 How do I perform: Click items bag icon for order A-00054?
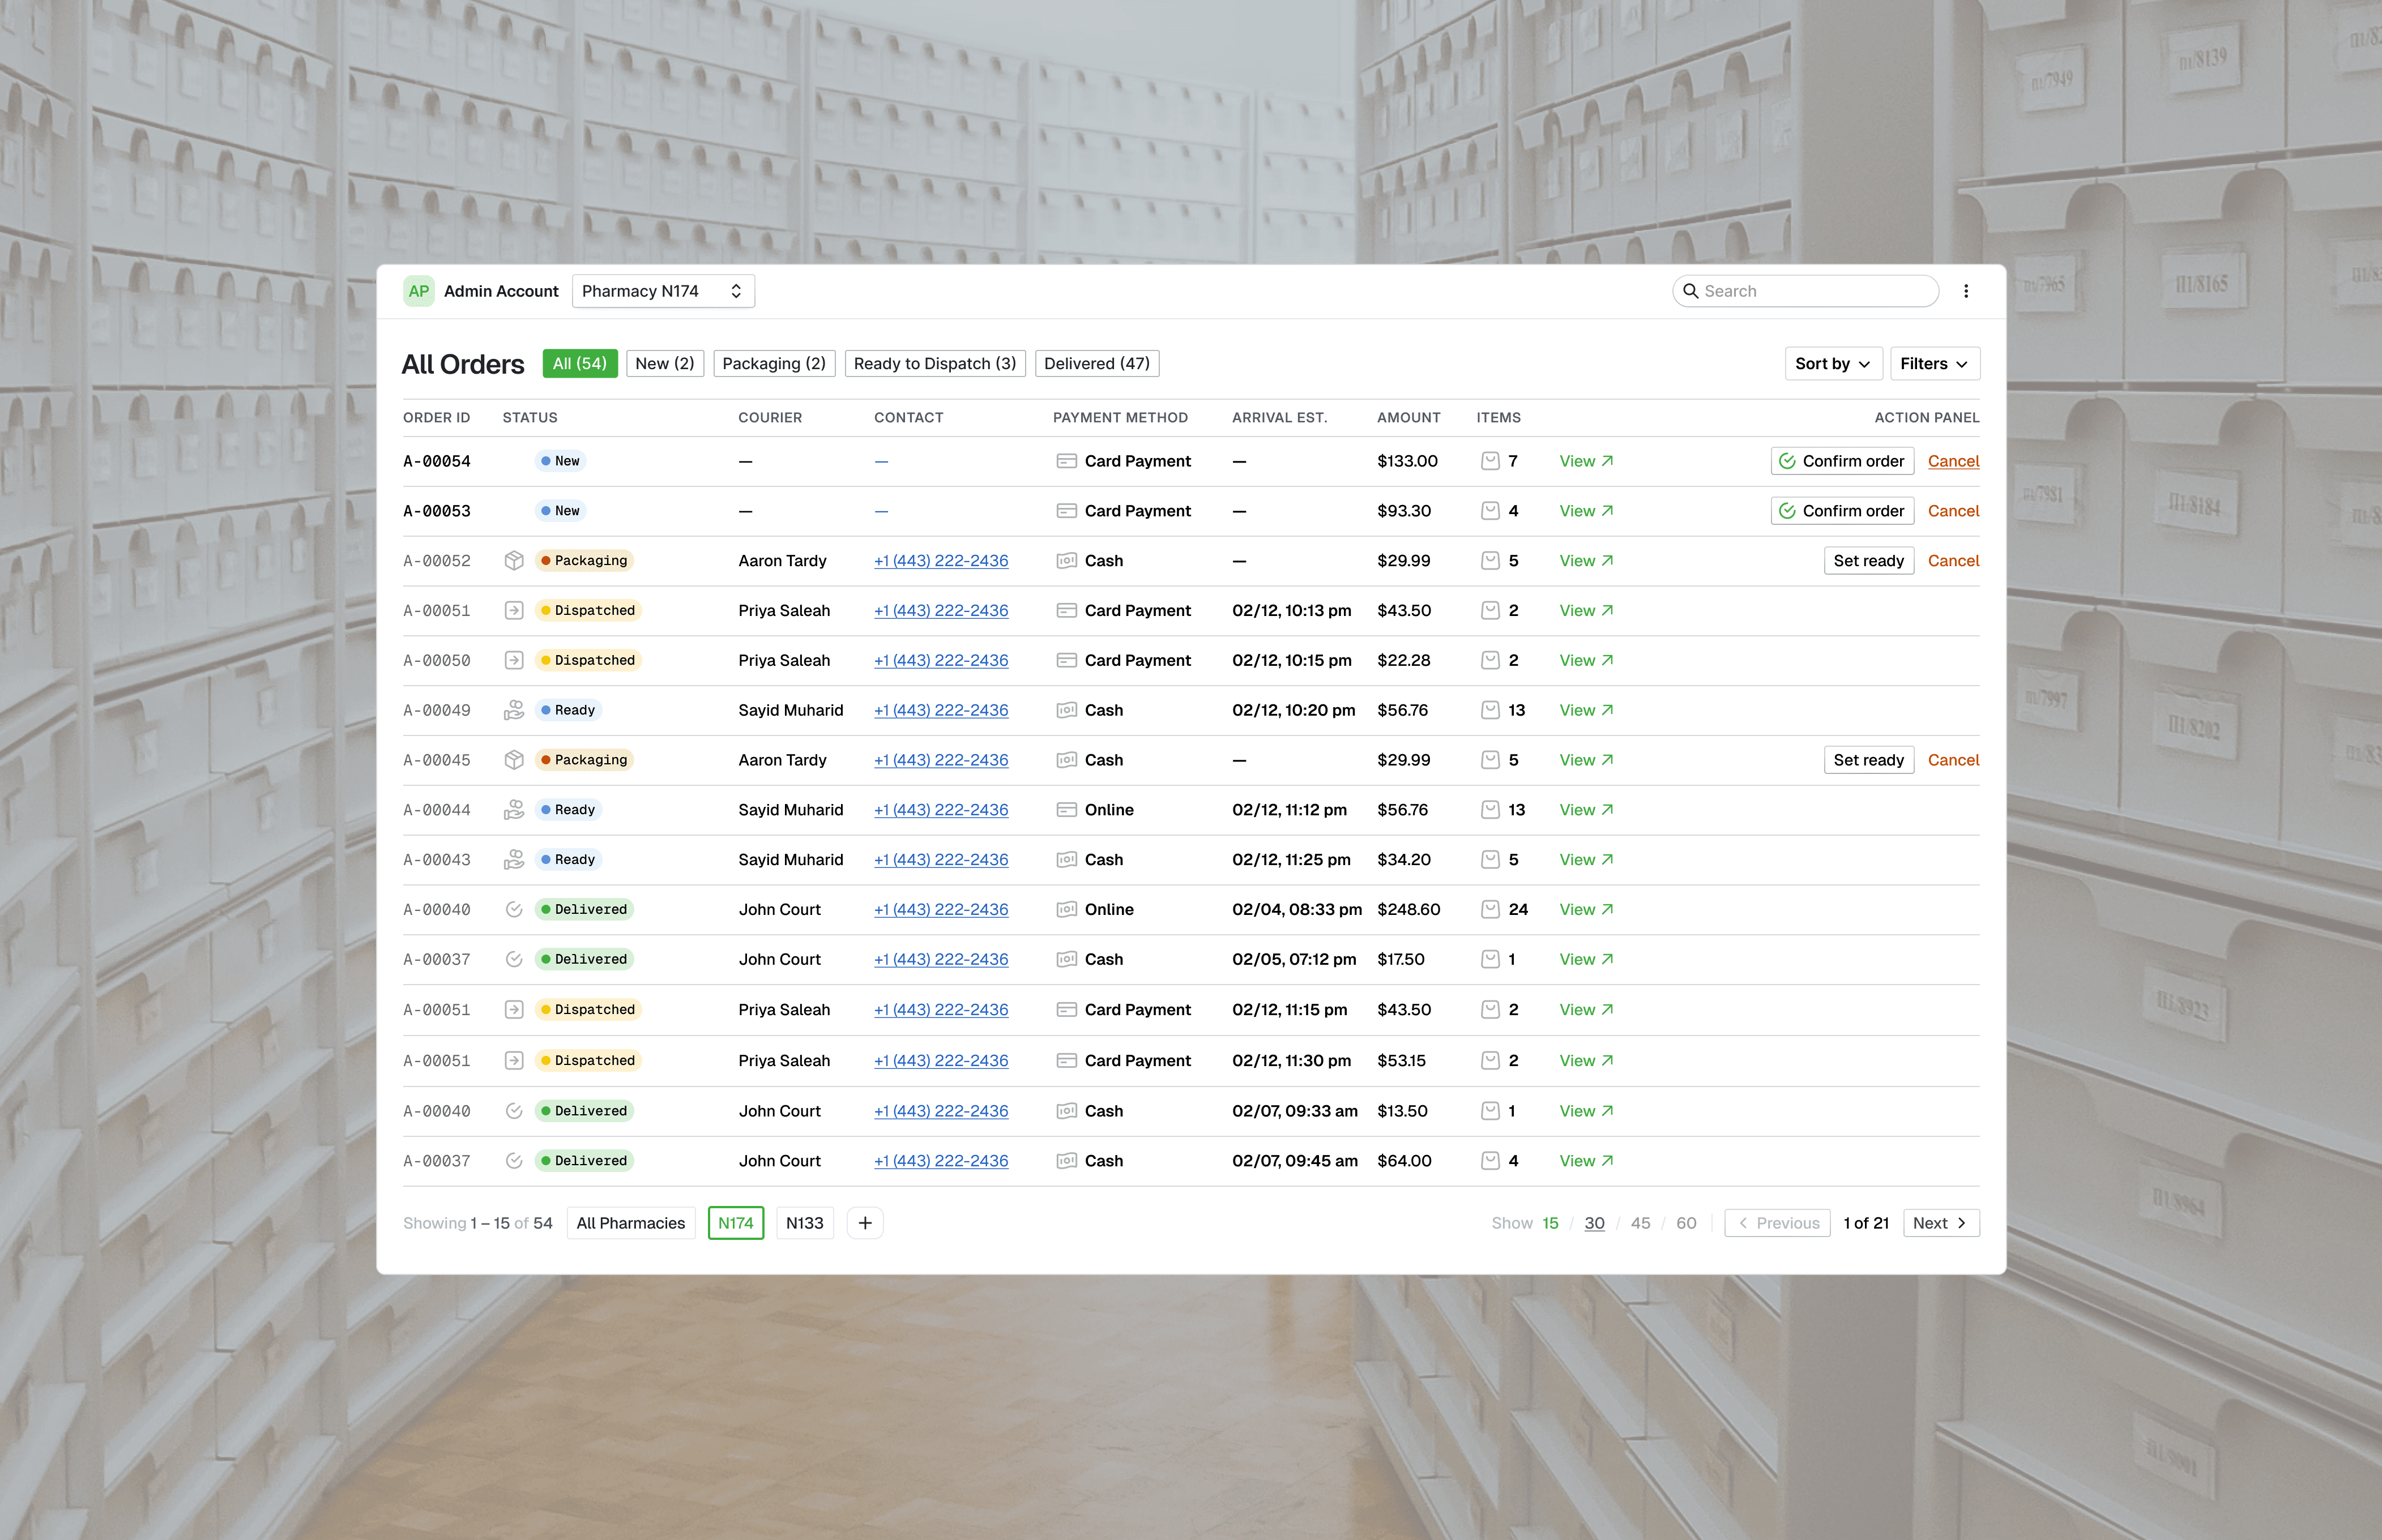coord(1490,461)
